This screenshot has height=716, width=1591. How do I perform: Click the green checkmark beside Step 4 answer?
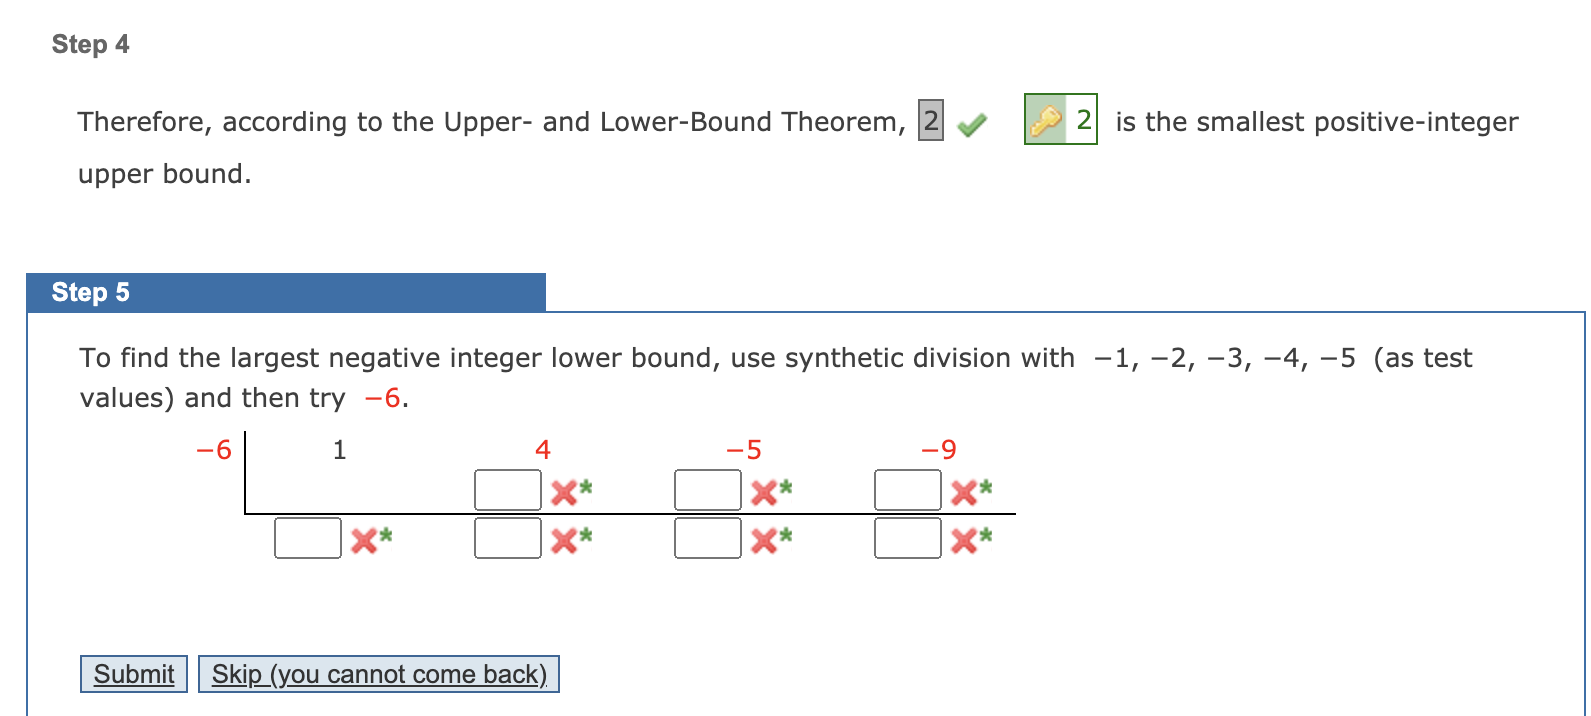[x=971, y=122]
